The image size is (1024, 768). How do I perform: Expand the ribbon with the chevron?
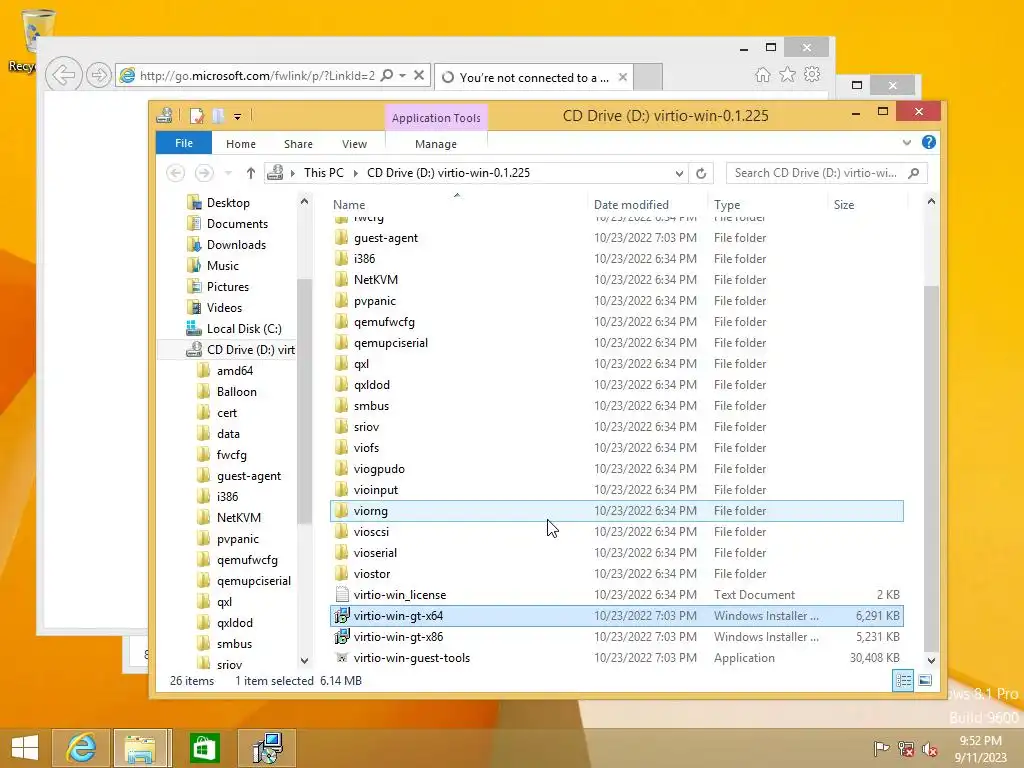[906, 142]
